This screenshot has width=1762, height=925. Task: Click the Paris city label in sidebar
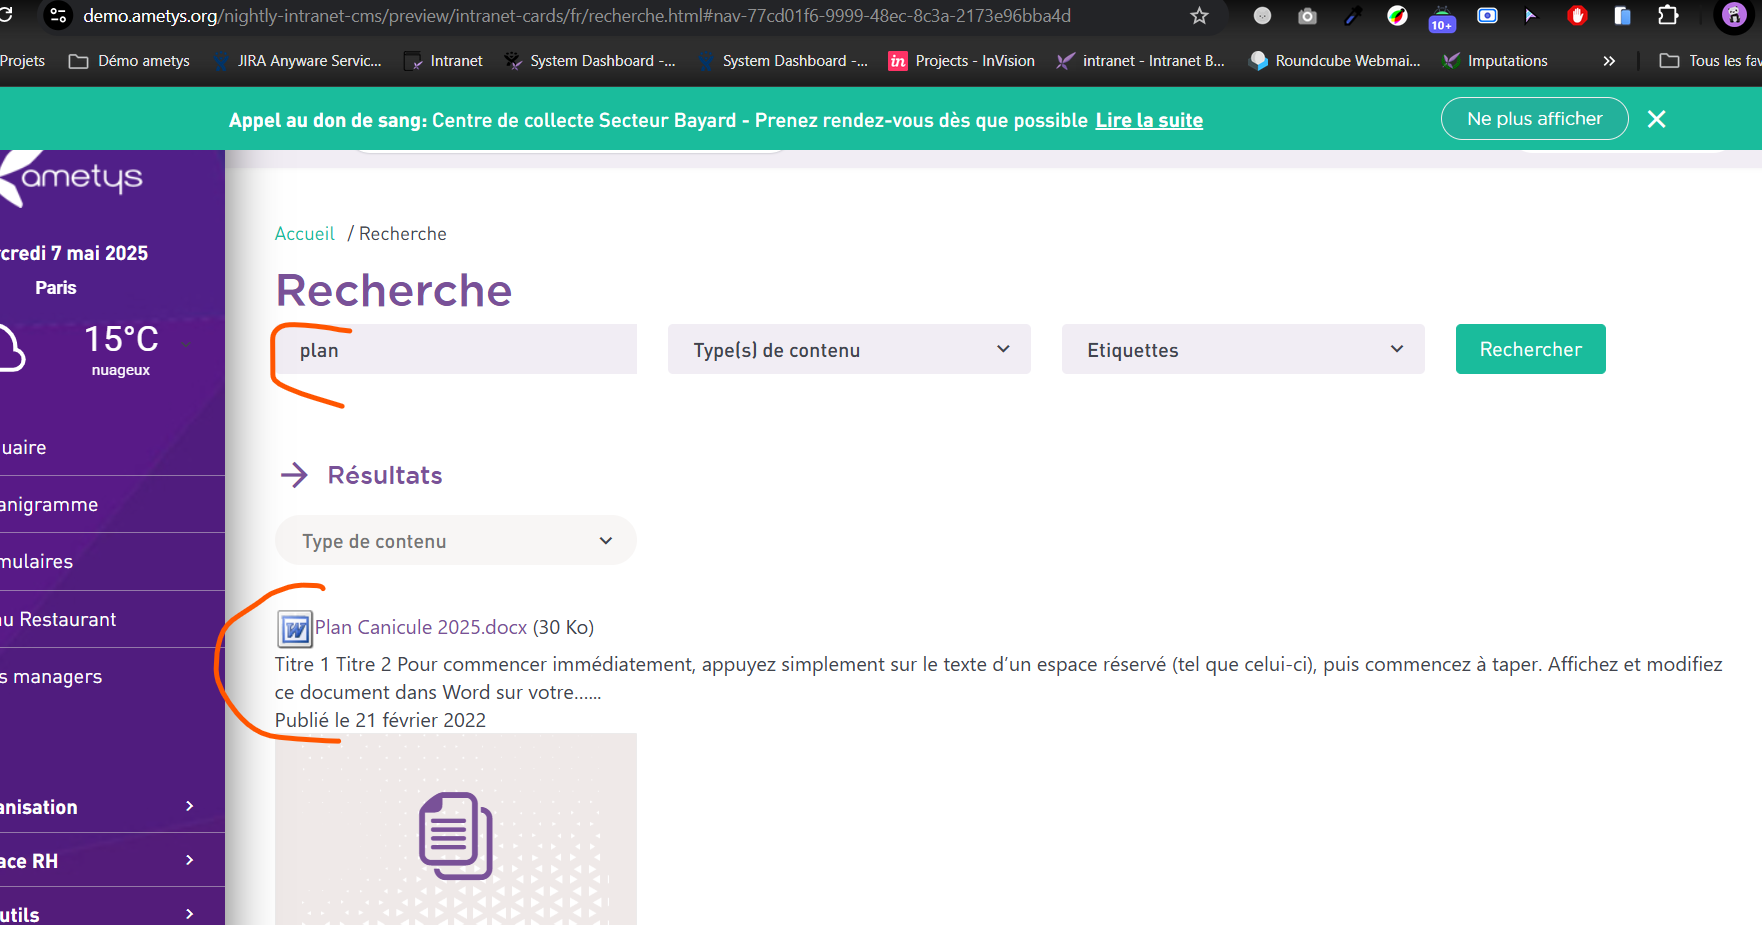point(55,287)
